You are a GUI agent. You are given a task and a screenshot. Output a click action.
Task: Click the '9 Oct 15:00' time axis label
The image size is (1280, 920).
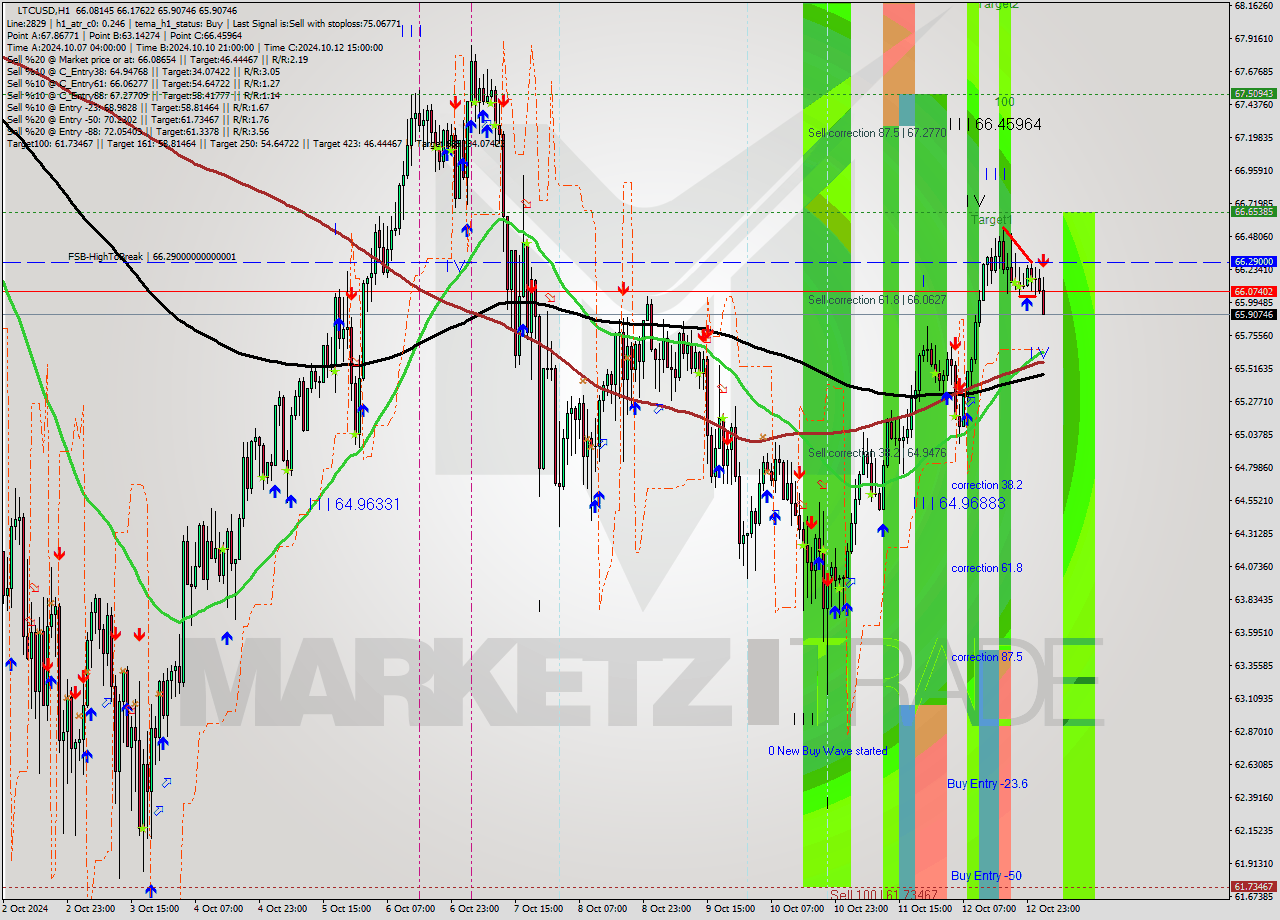click(x=731, y=909)
